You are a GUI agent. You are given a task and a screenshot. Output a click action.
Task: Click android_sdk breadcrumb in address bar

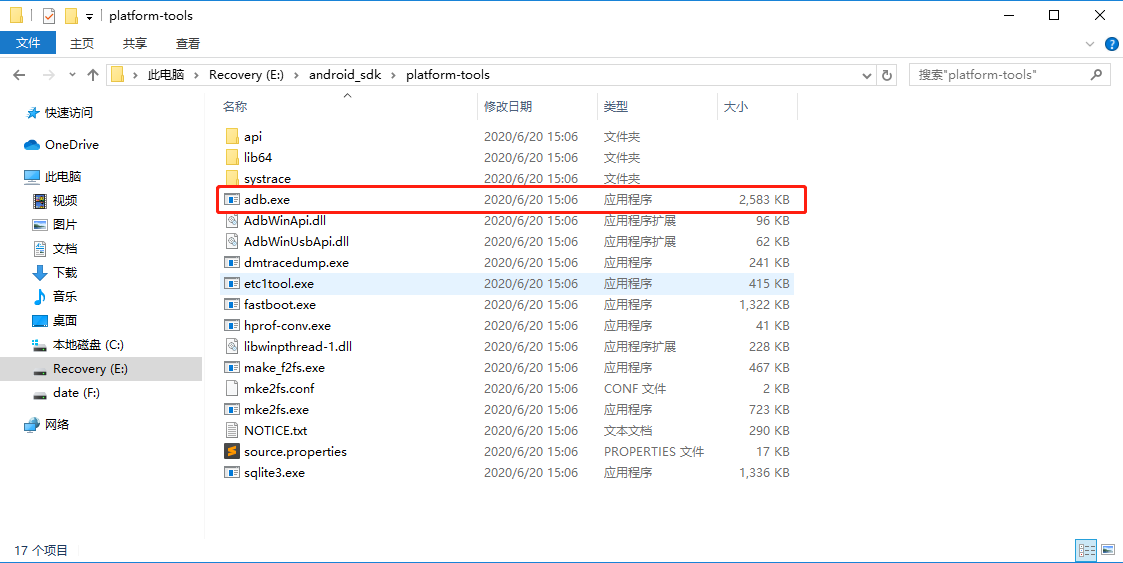pos(345,74)
